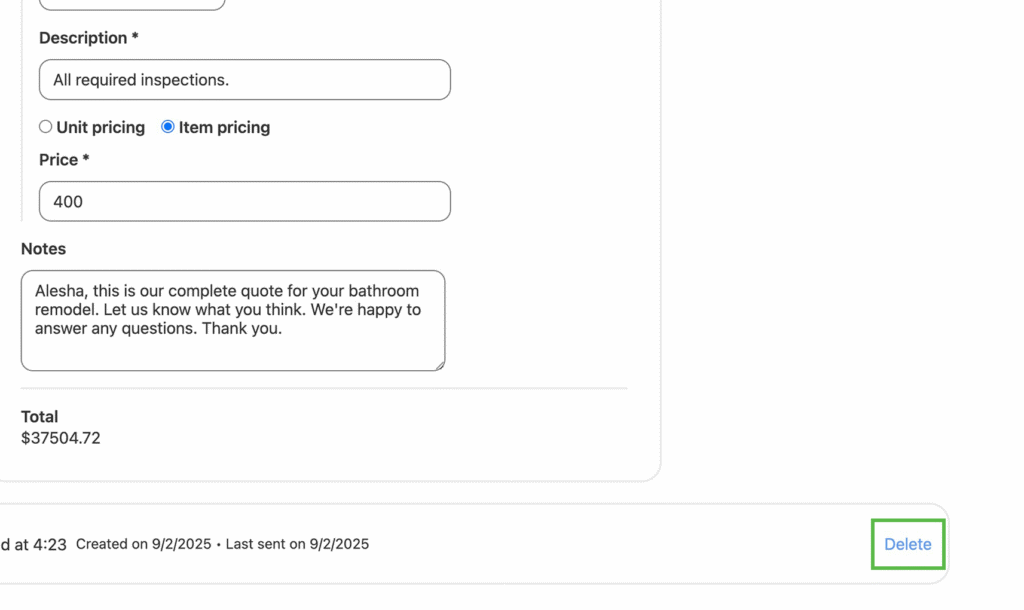Delete the quote using the Delete link
Screen dimensions: 1024x610
pyautogui.click(x=907, y=544)
